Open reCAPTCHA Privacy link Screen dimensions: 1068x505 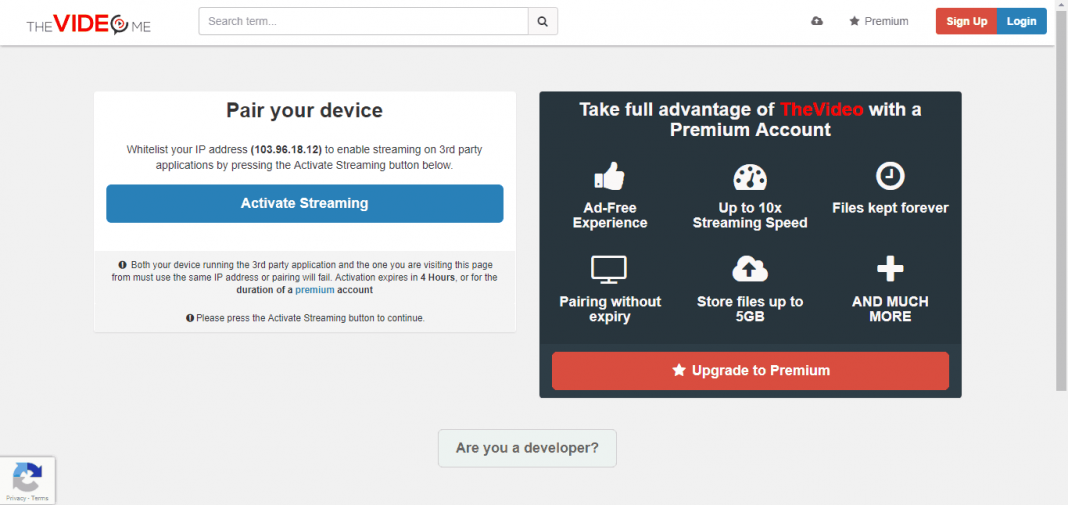click(15, 498)
